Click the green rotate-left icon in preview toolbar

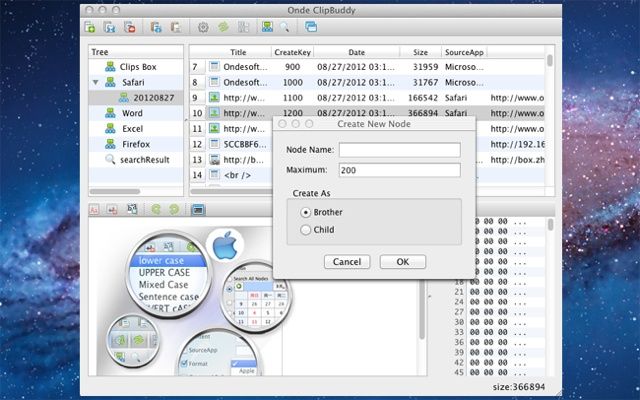[x=154, y=210]
